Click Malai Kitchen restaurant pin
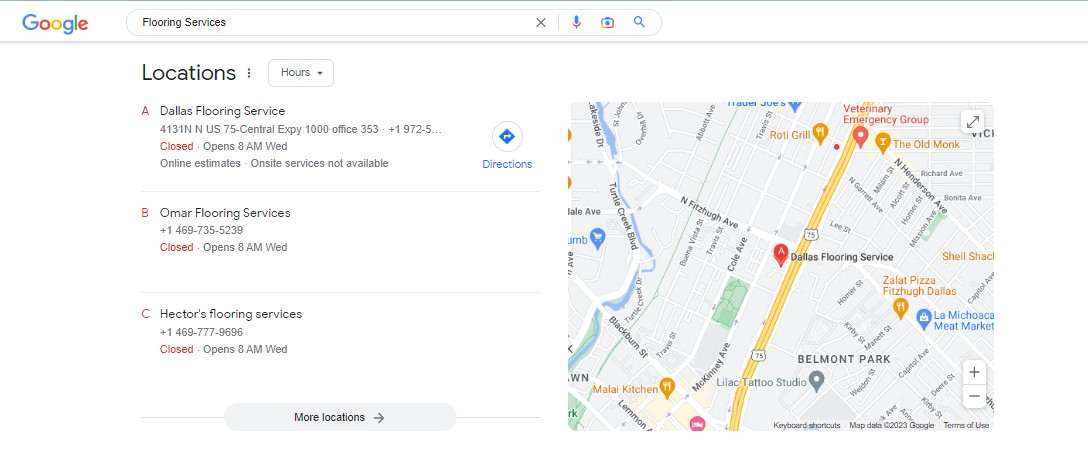 click(667, 388)
